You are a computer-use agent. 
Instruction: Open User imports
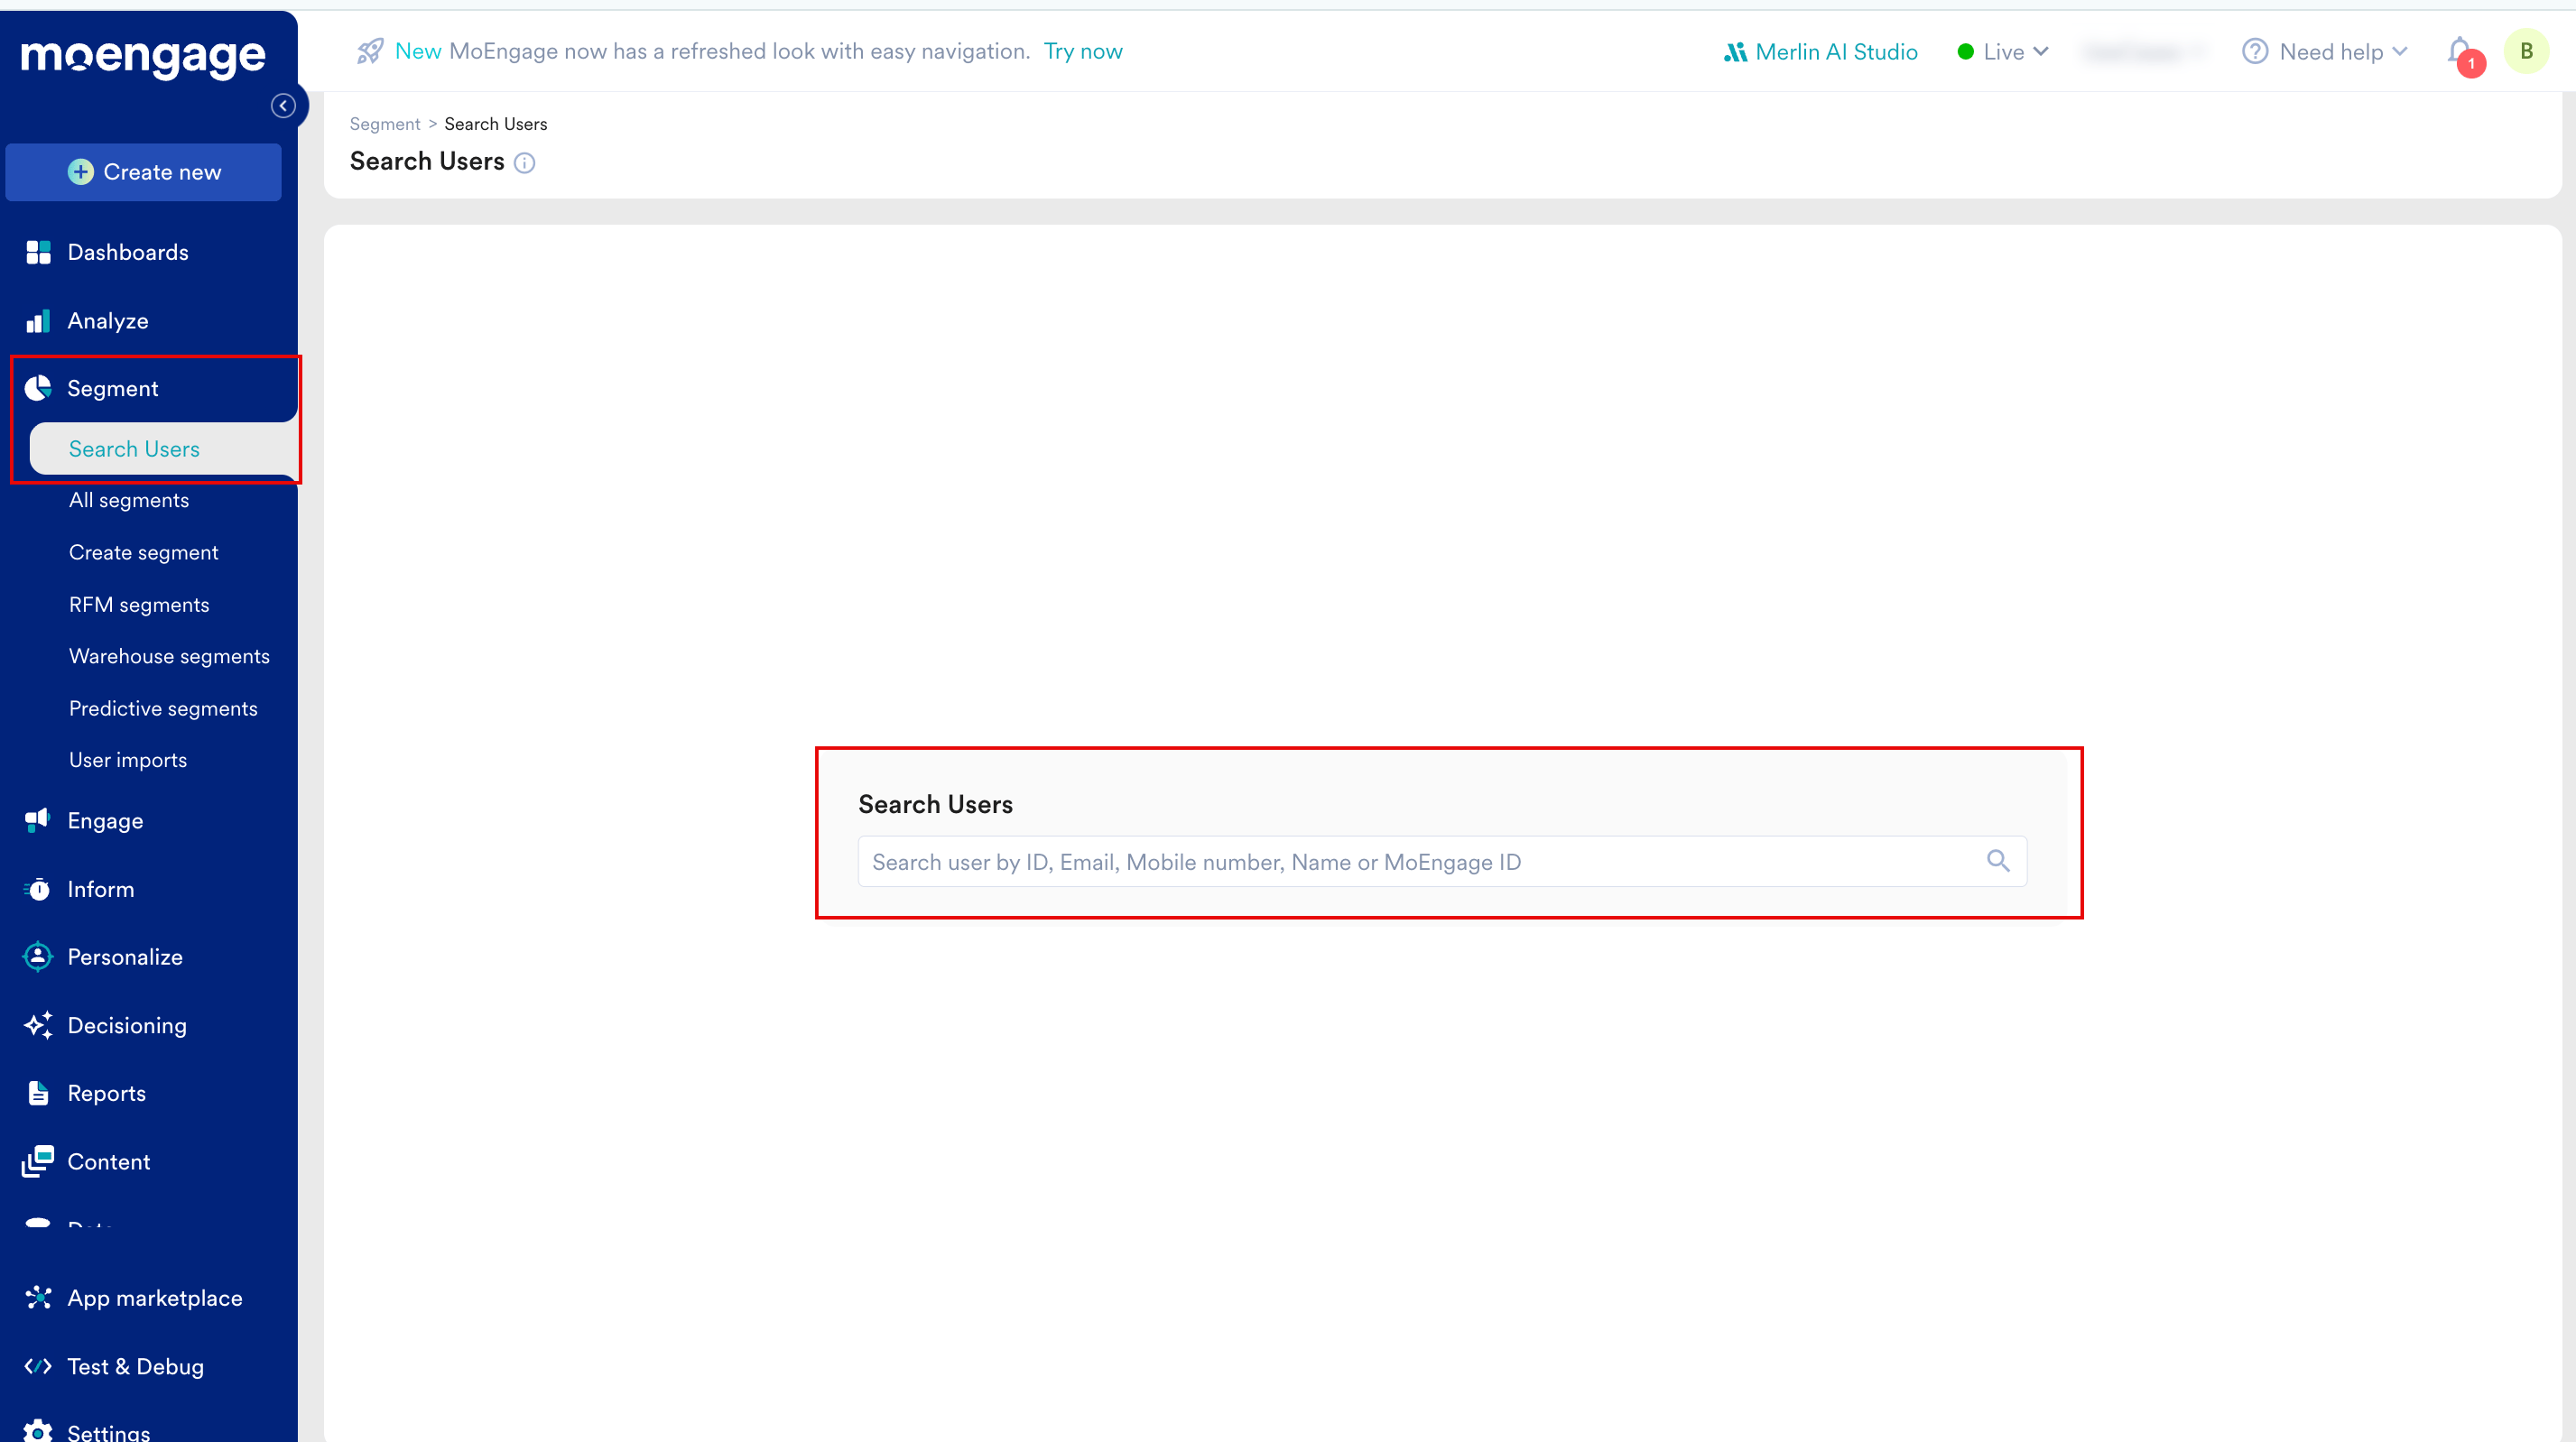128,760
